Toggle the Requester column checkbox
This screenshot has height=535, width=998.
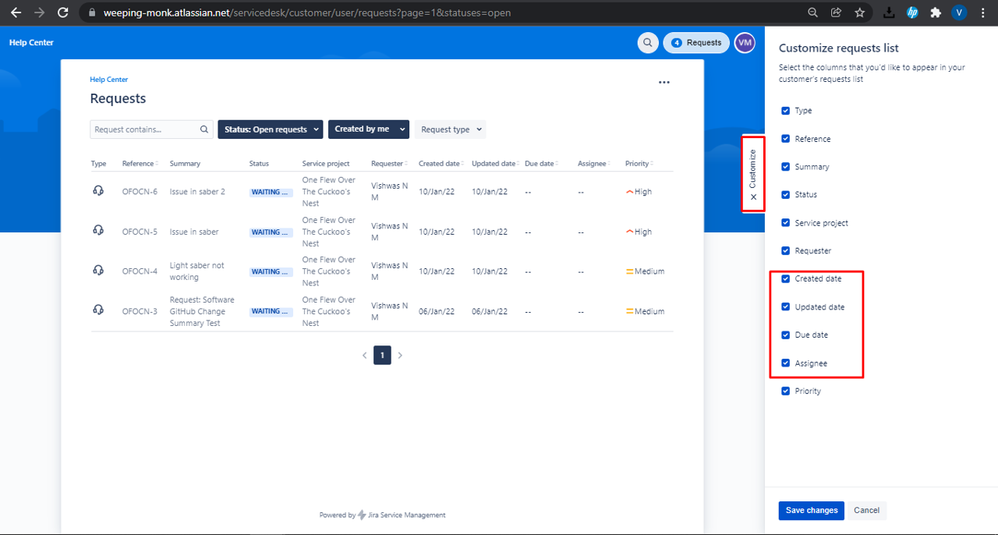pos(785,251)
